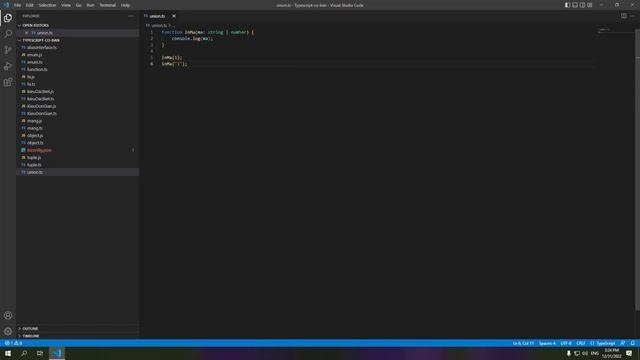Open the Go menu
Screen dimensions: 640x360
[x=78, y=5]
